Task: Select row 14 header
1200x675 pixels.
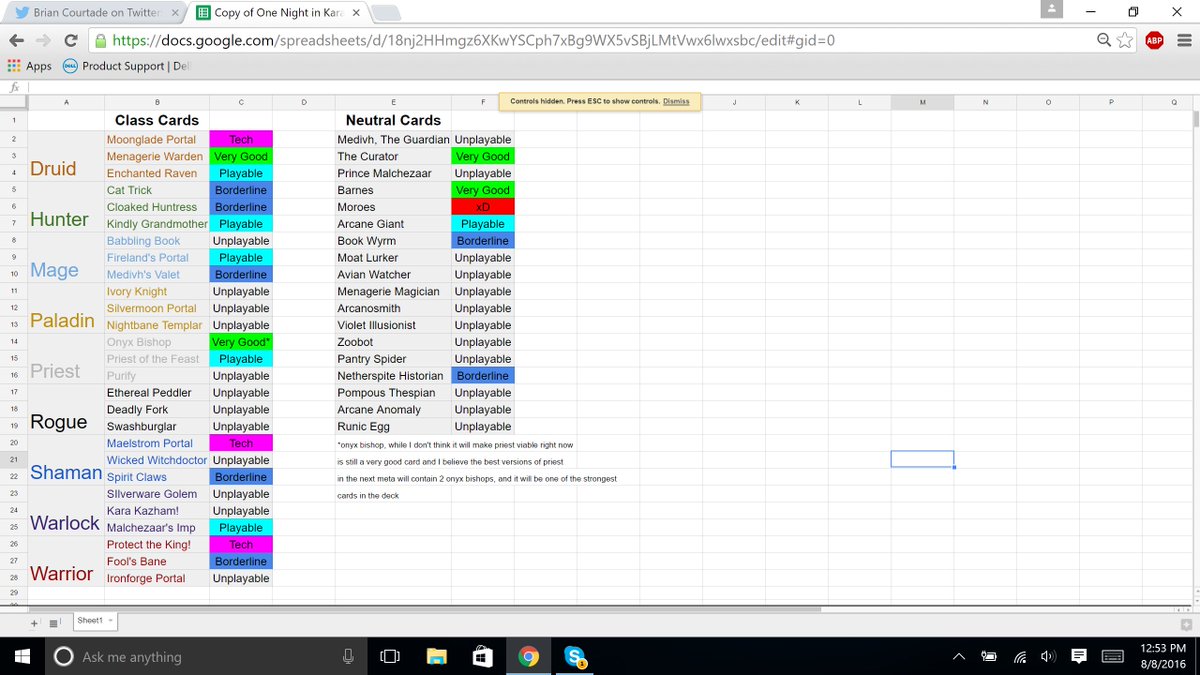Action: [x=14, y=342]
